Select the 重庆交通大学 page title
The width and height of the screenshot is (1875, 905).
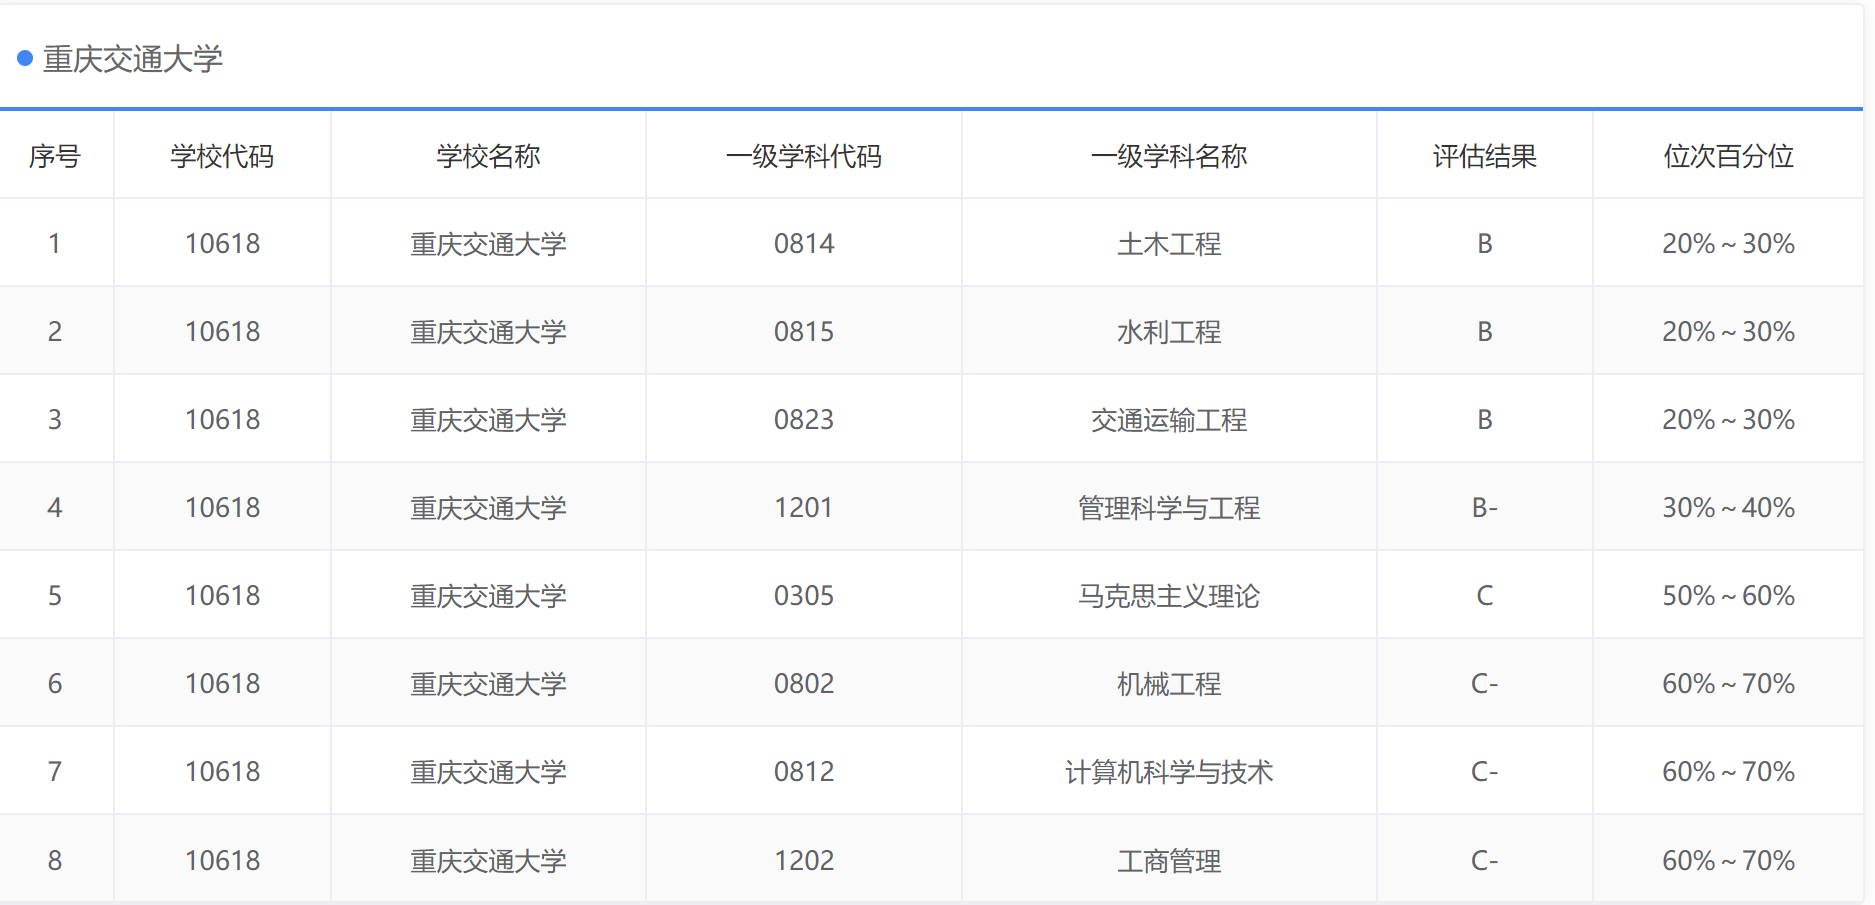[x=135, y=60]
